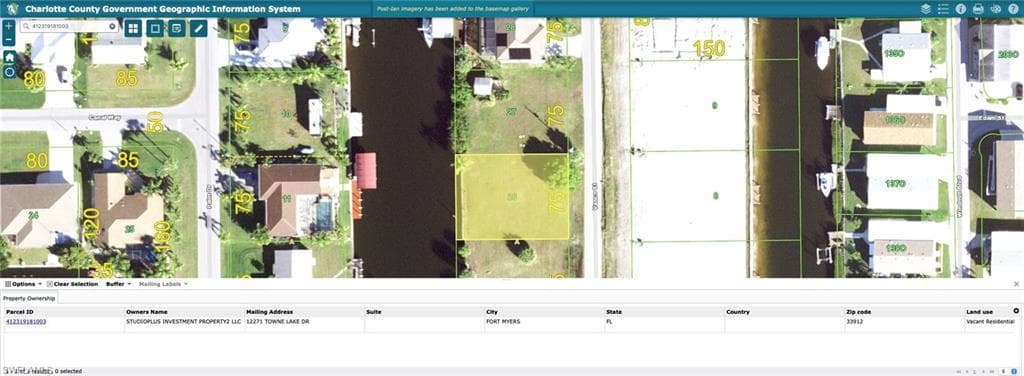This screenshot has width=1024, height=376.
Task: Click Post-Ian imagery notice banner
Action: click(453, 9)
